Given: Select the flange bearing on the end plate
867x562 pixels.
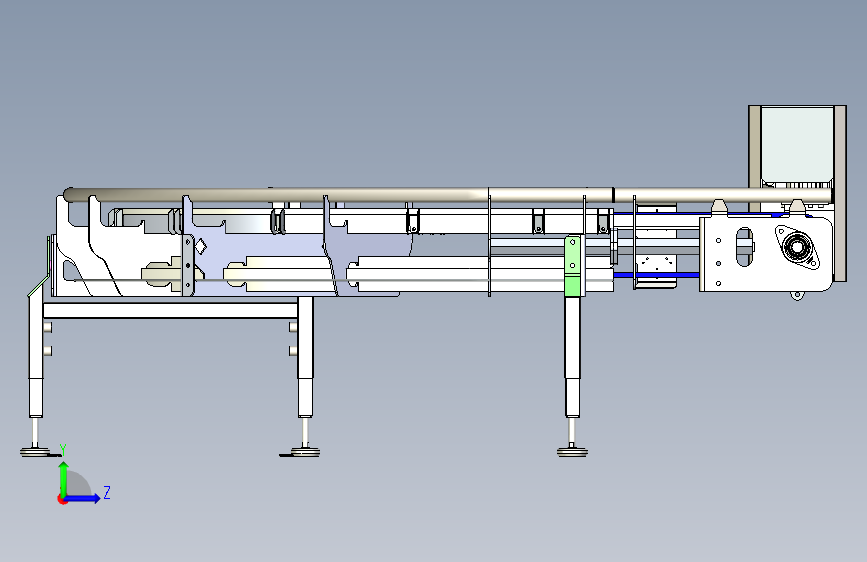Looking at the screenshot, I should tap(796, 247).
